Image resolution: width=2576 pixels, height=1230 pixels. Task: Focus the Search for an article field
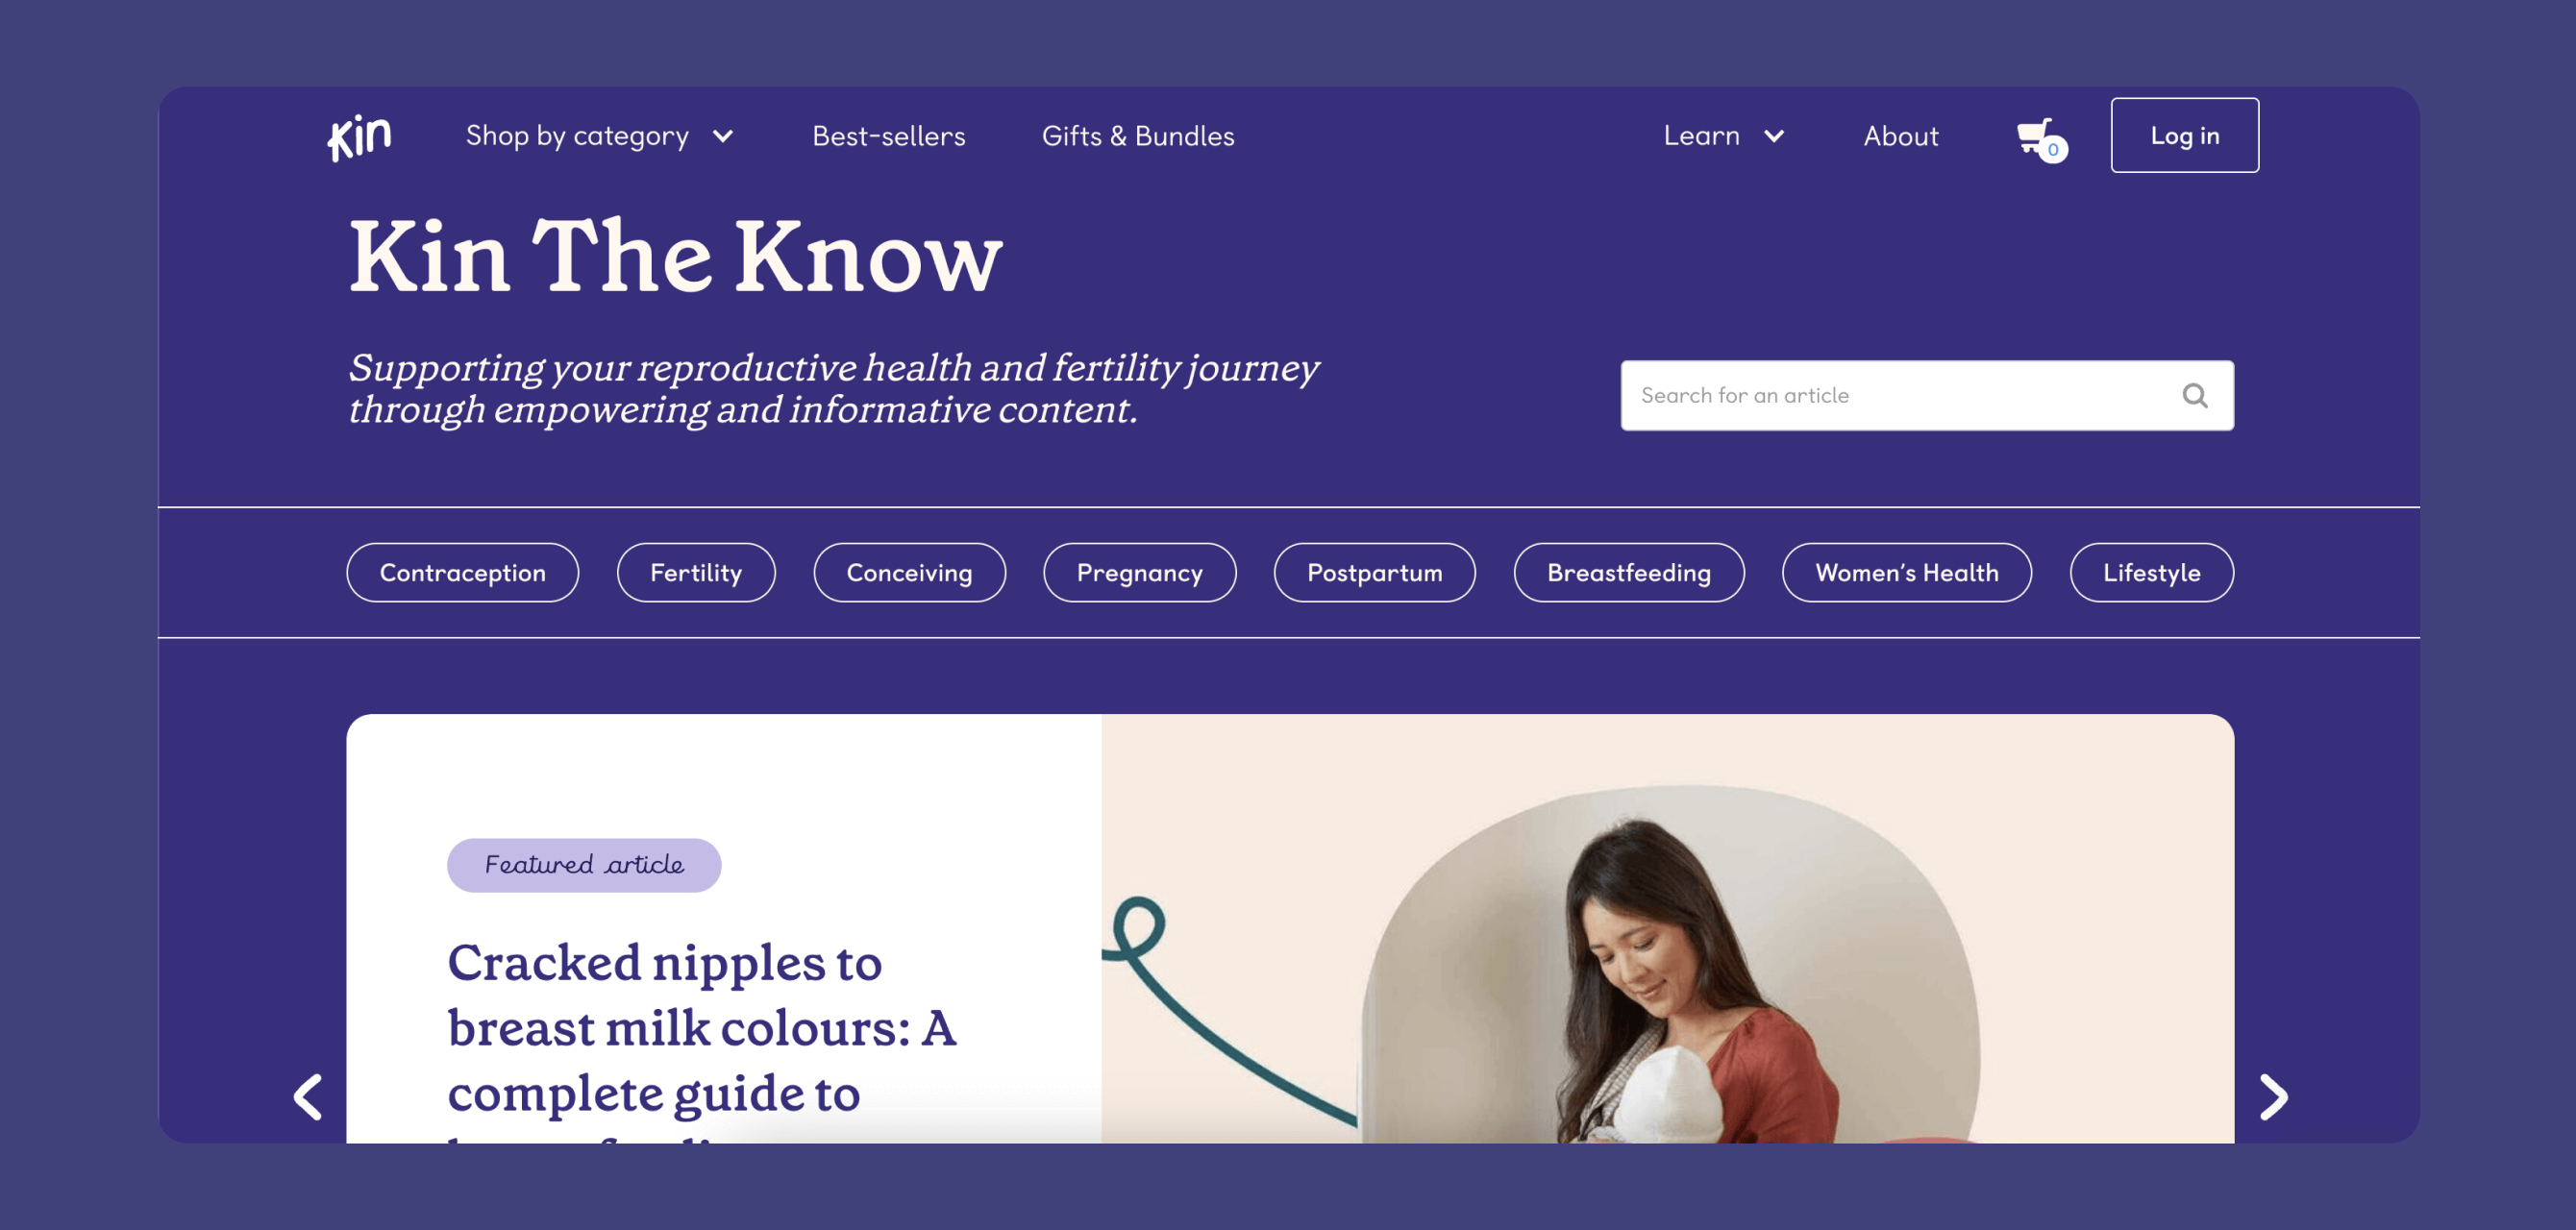point(1926,396)
